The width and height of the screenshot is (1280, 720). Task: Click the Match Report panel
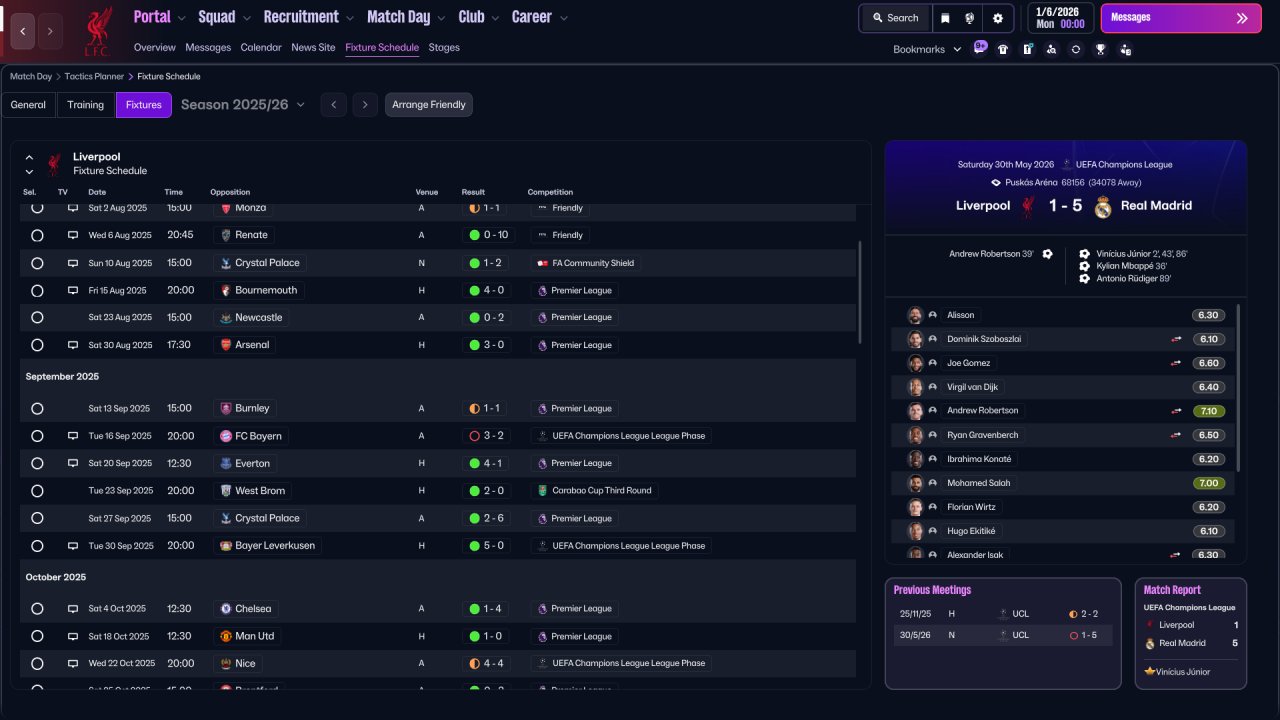coord(1191,633)
